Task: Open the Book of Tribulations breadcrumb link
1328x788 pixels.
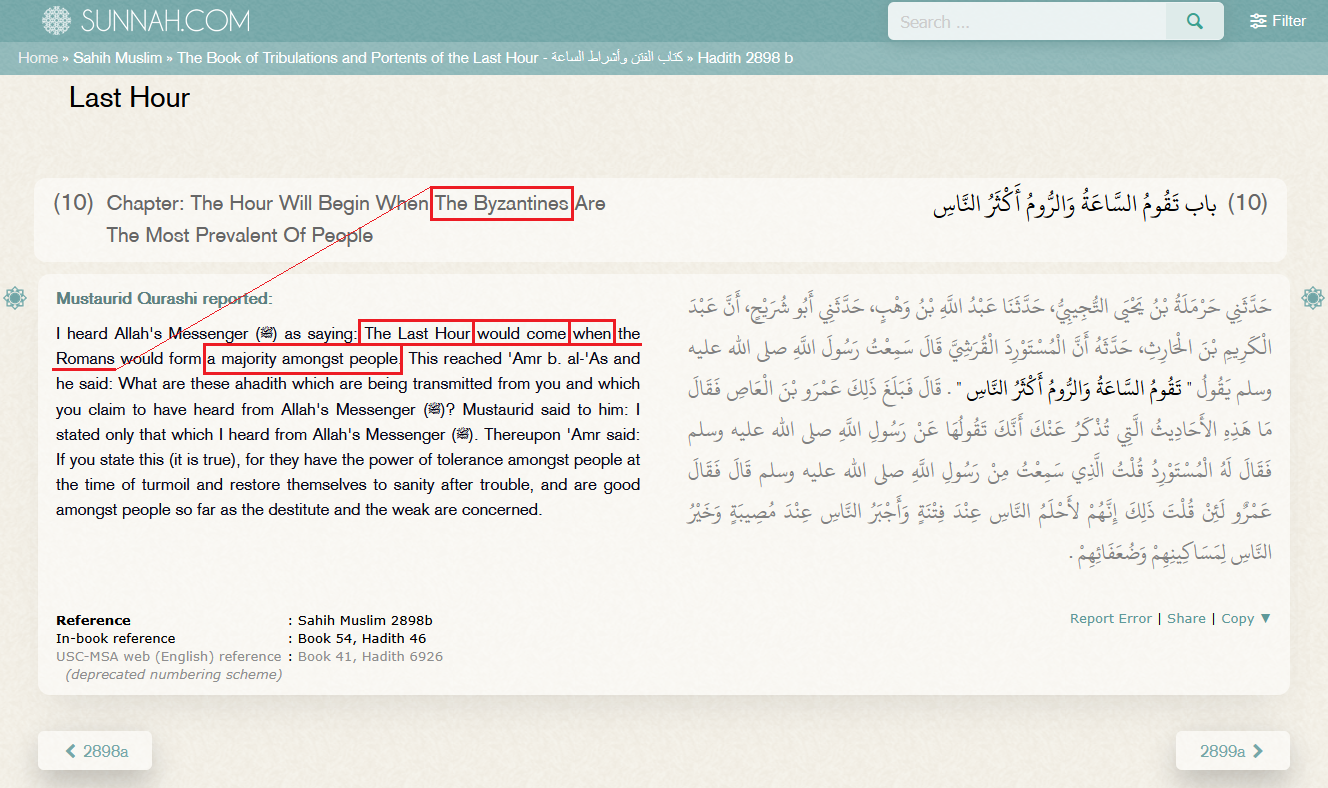Action: (x=430, y=58)
